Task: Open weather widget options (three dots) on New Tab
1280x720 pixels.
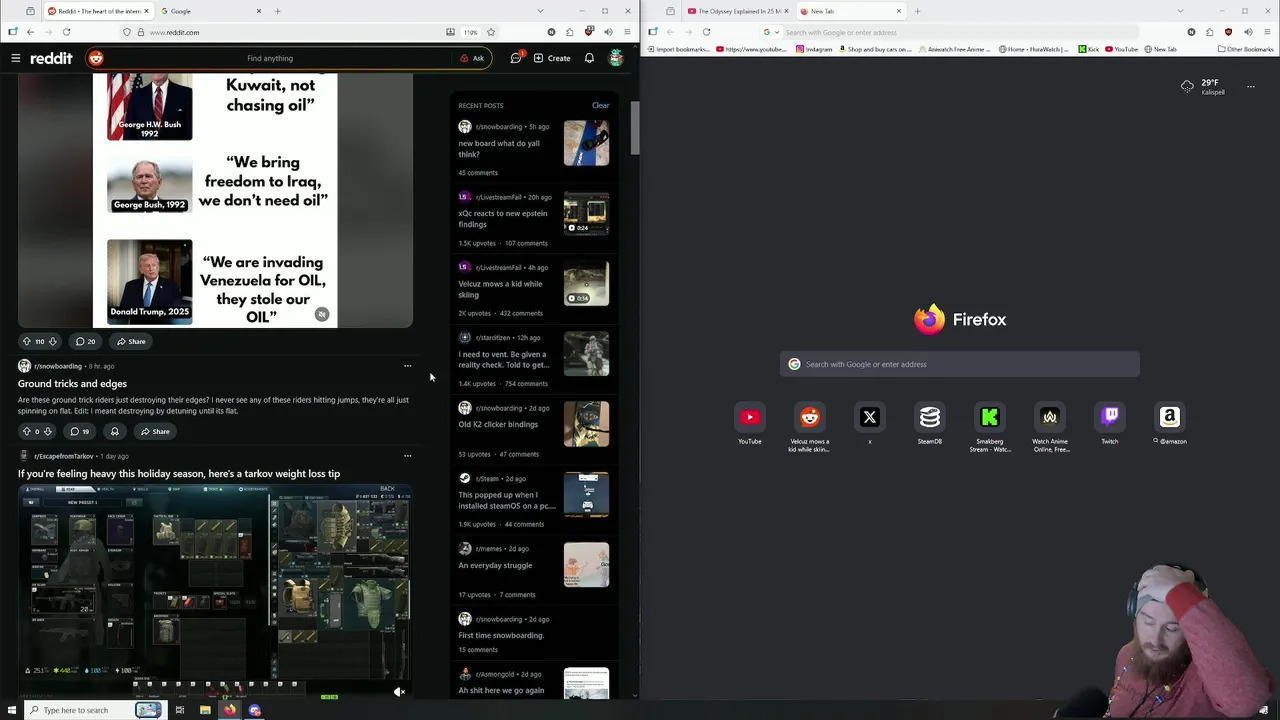Action: (x=1250, y=87)
